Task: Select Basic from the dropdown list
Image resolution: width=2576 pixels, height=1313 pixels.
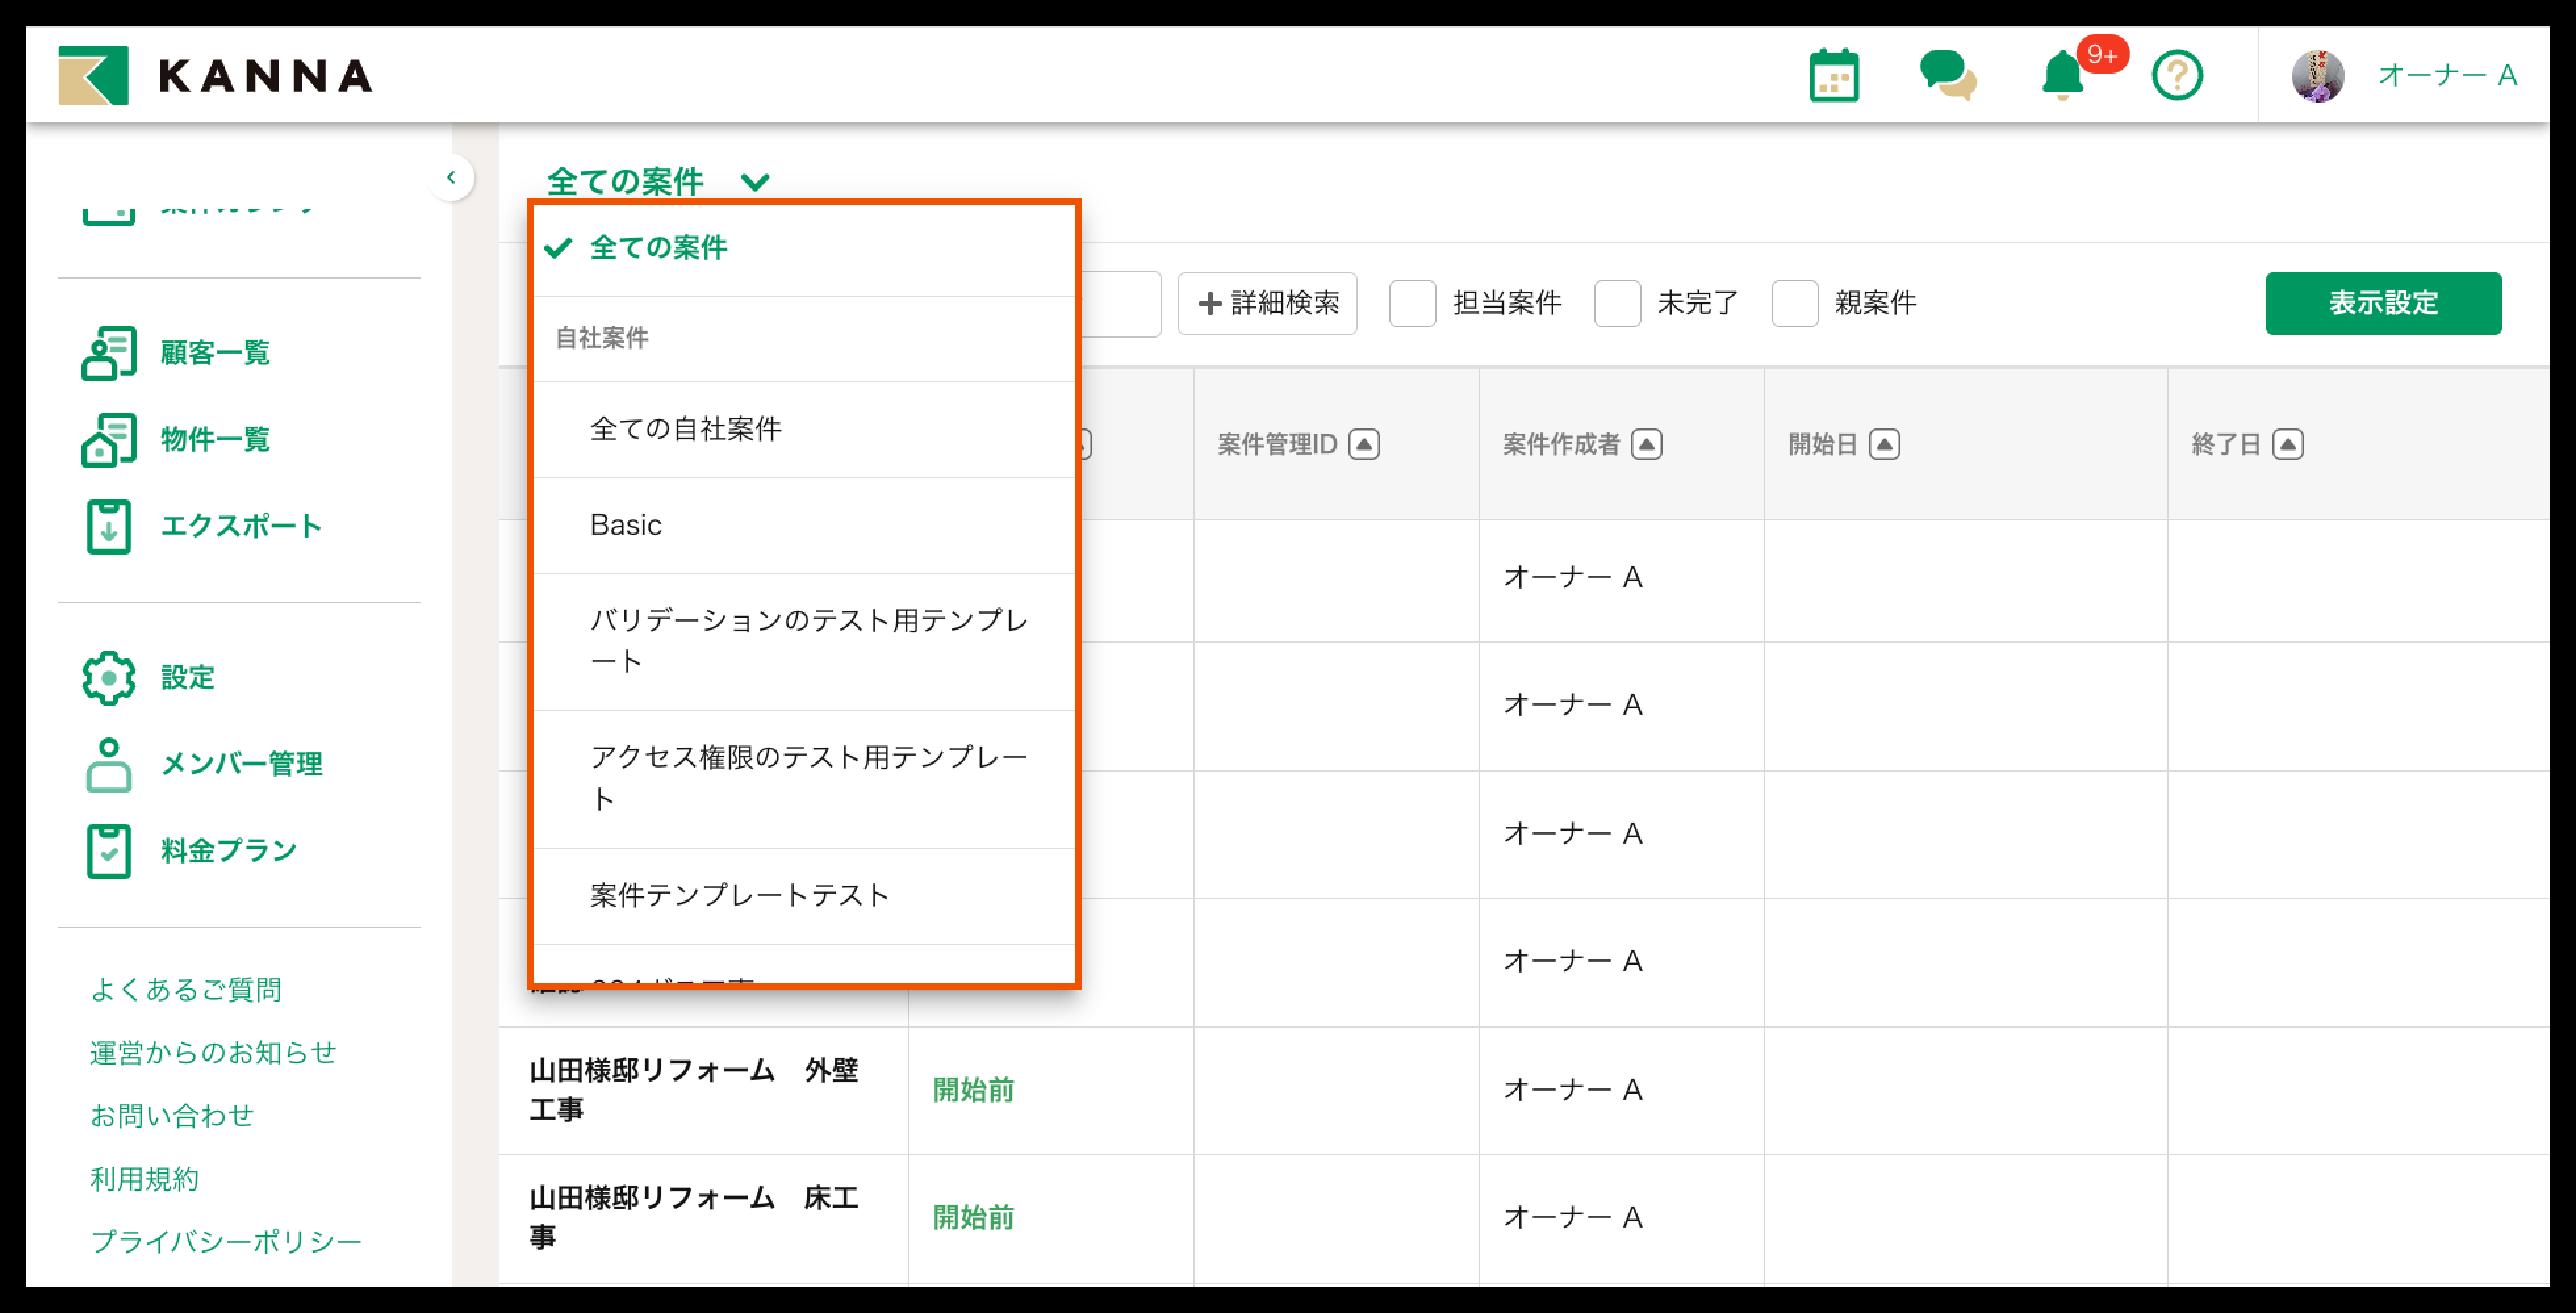Action: tap(626, 525)
